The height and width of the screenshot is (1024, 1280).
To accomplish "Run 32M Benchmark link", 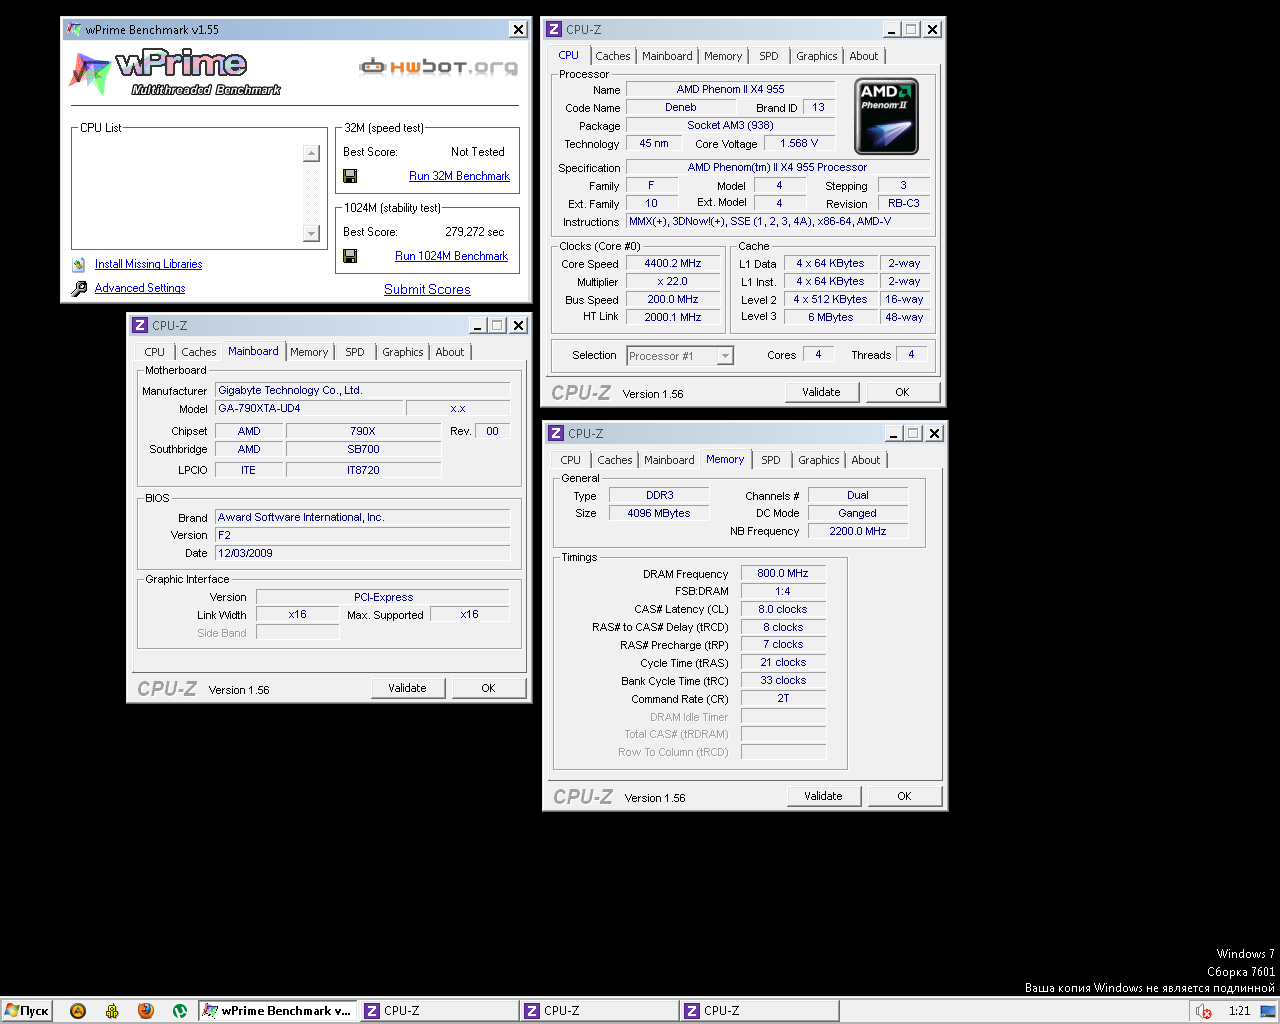I will coord(459,176).
